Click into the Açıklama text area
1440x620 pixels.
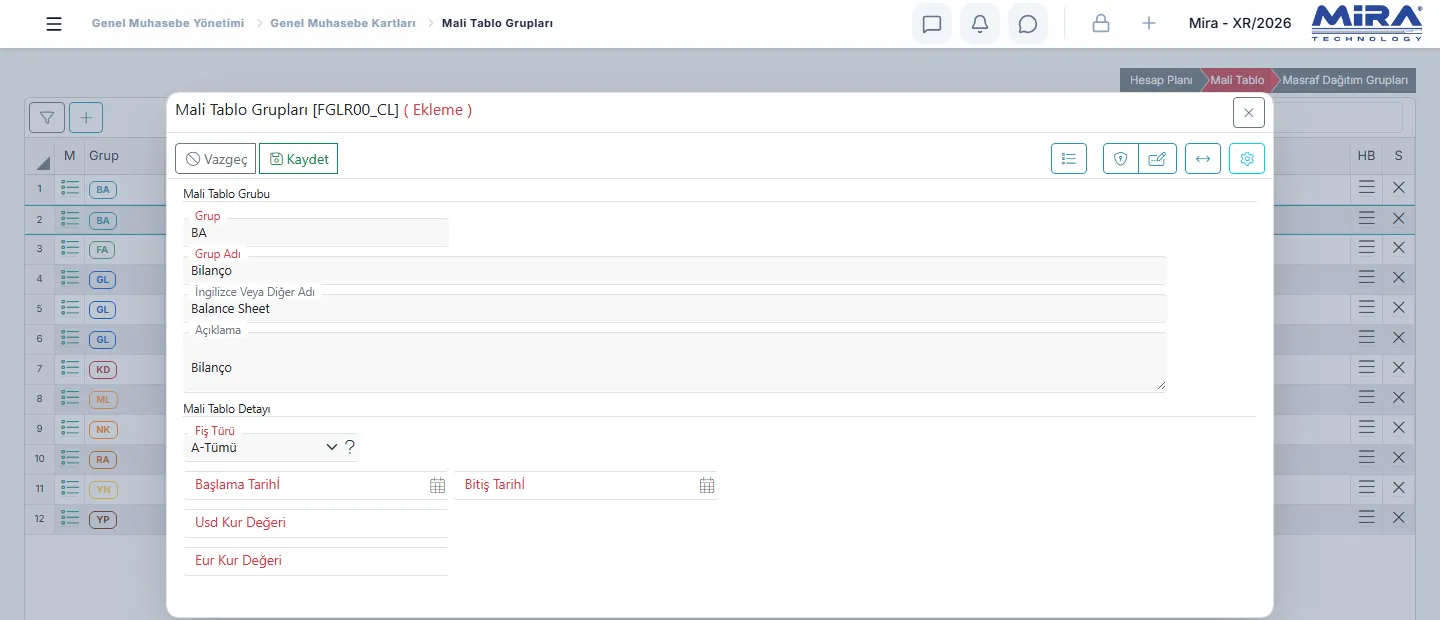coord(675,361)
